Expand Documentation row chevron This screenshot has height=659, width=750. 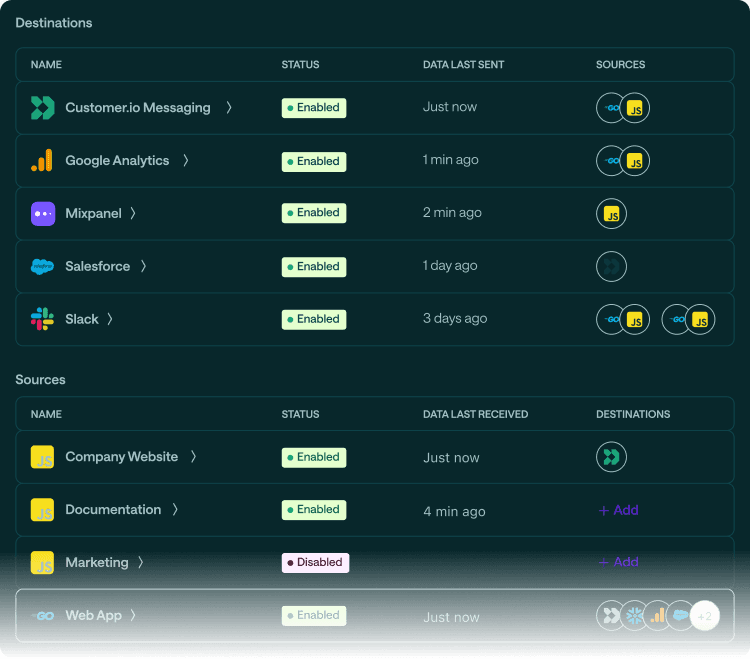click(x=175, y=510)
